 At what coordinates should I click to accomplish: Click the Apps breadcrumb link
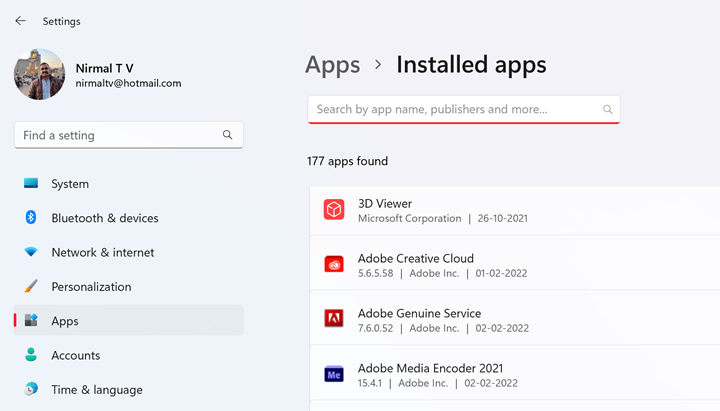[332, 65]
